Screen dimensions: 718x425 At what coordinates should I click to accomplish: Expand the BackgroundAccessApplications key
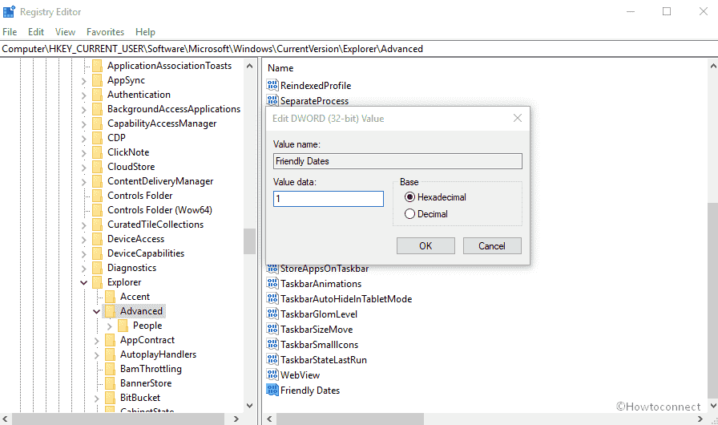click(x=83, y=110)
